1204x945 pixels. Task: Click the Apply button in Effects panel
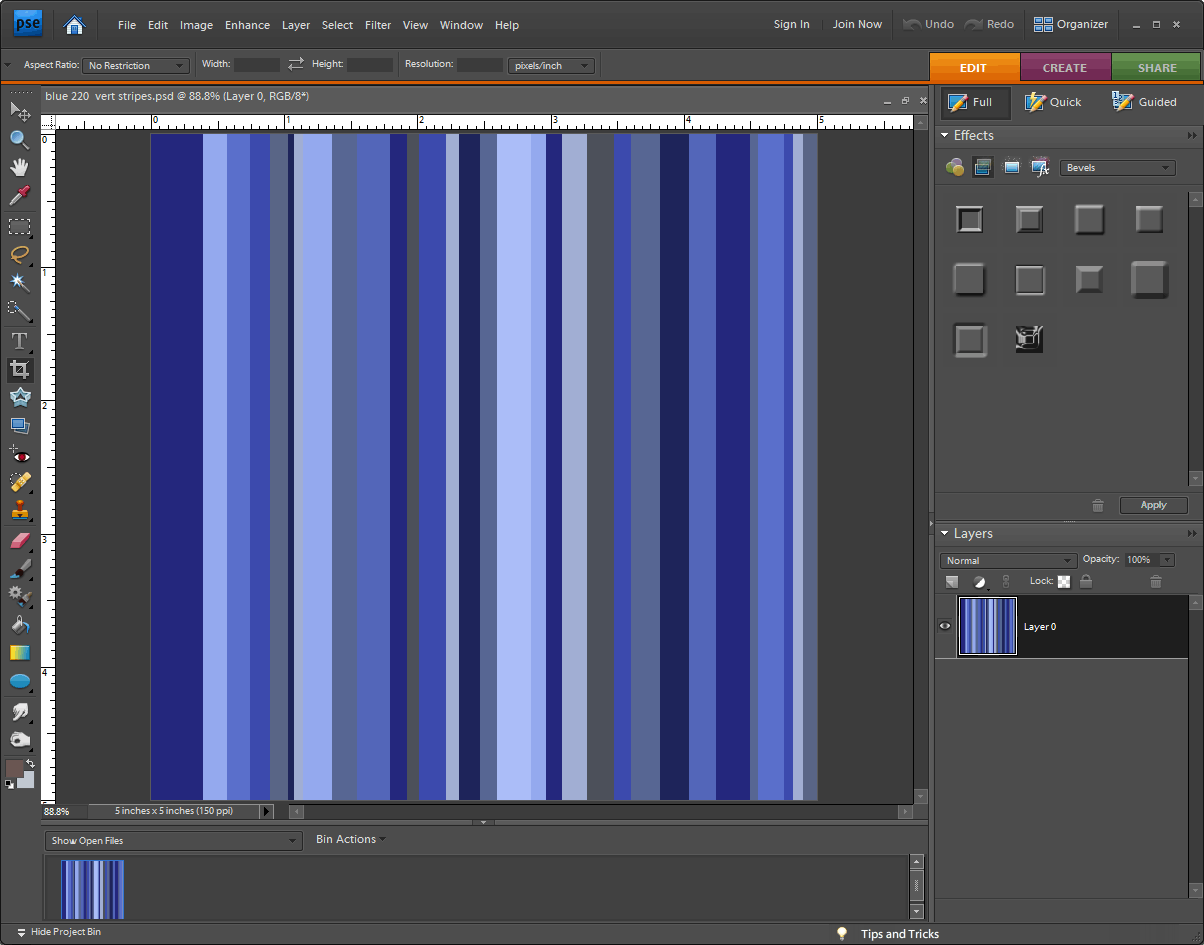tap(1153, 505)
